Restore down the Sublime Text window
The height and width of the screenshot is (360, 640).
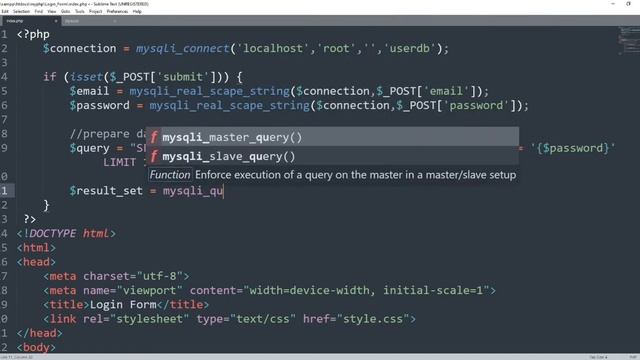[x=628, y=4]
